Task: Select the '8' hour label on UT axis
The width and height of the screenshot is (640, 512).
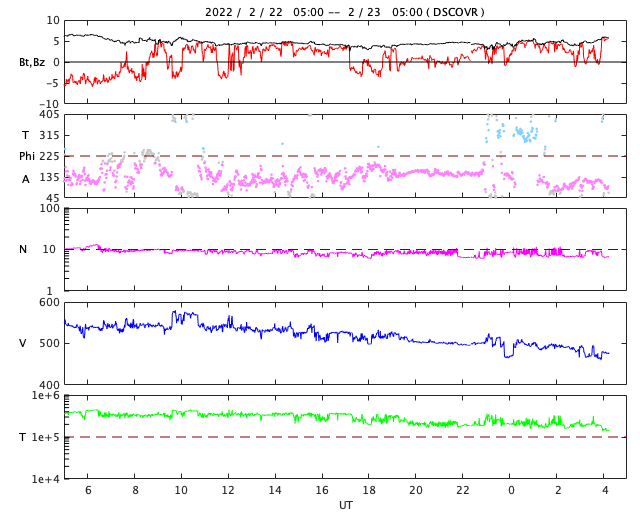Action: click(x=135, y=490)
